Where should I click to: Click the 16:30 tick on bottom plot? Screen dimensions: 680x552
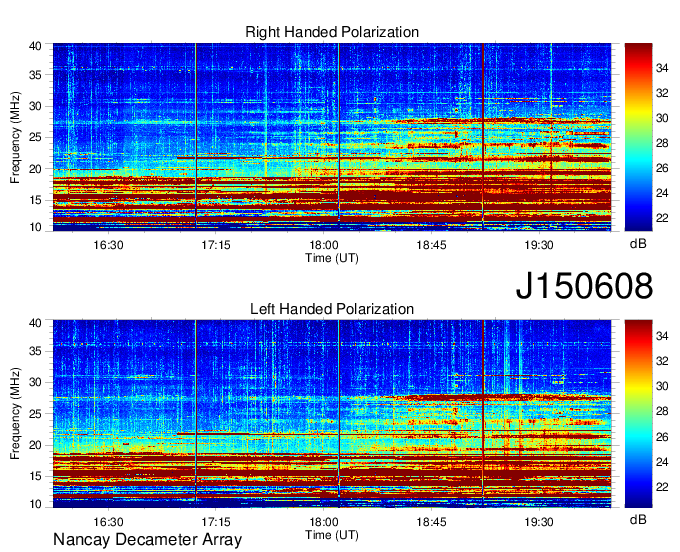coord(108,522)
